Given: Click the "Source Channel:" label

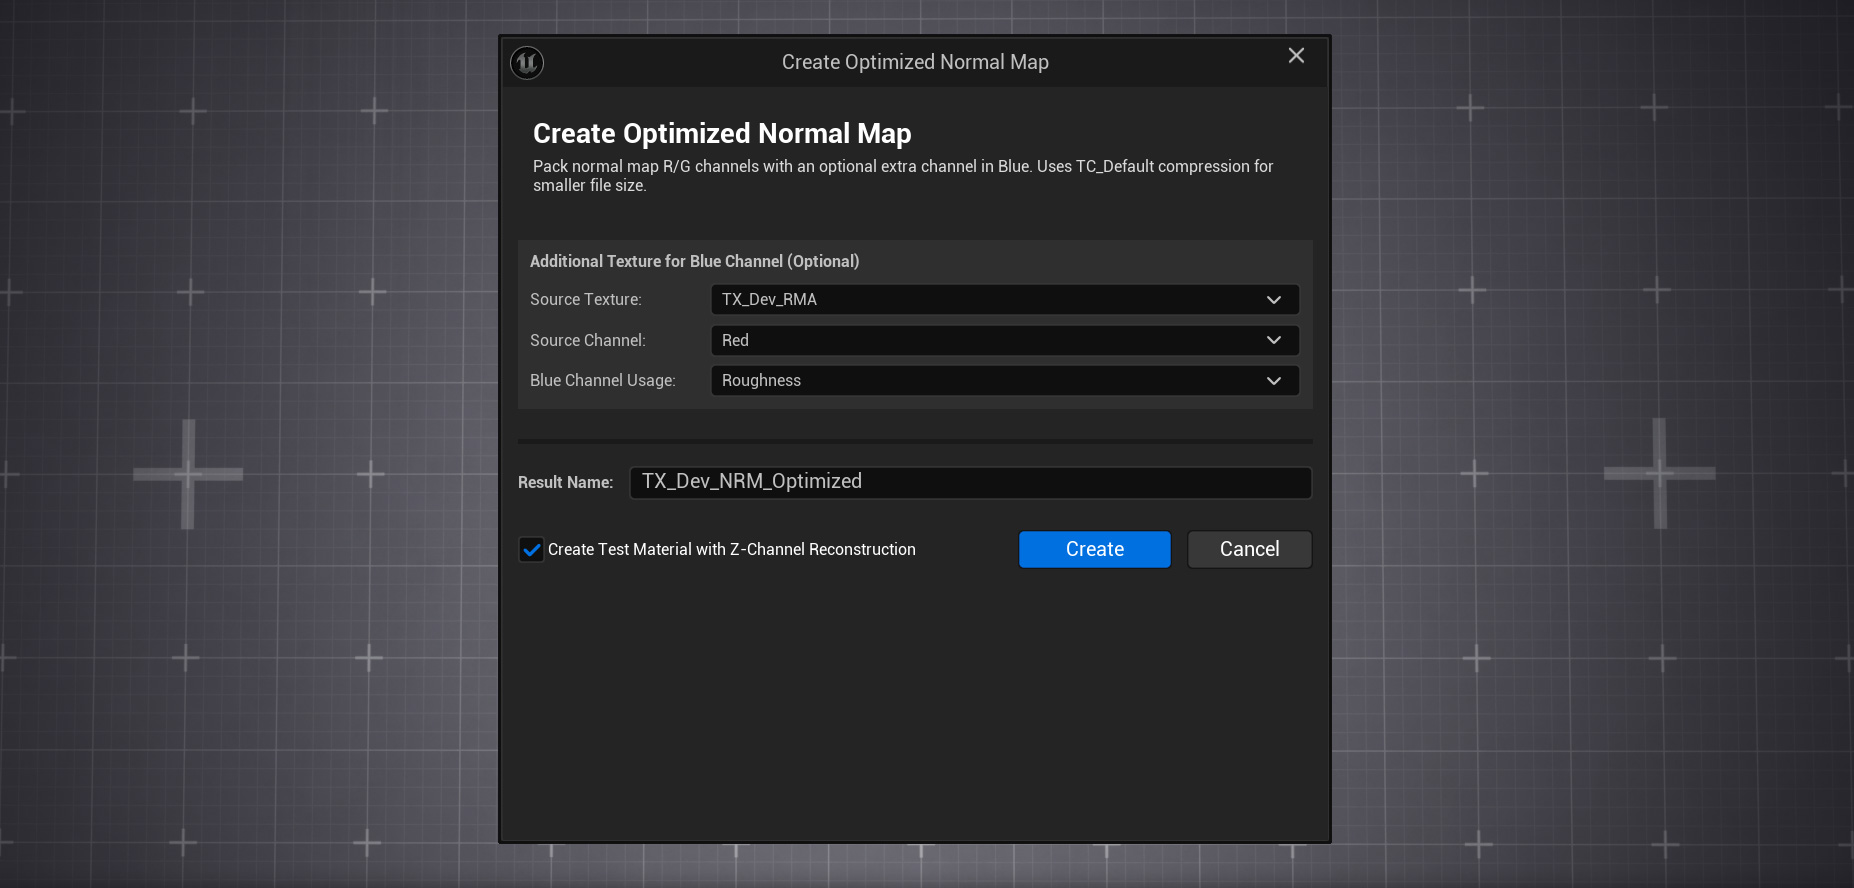Looking at the screenshot, I should (588, 340).
